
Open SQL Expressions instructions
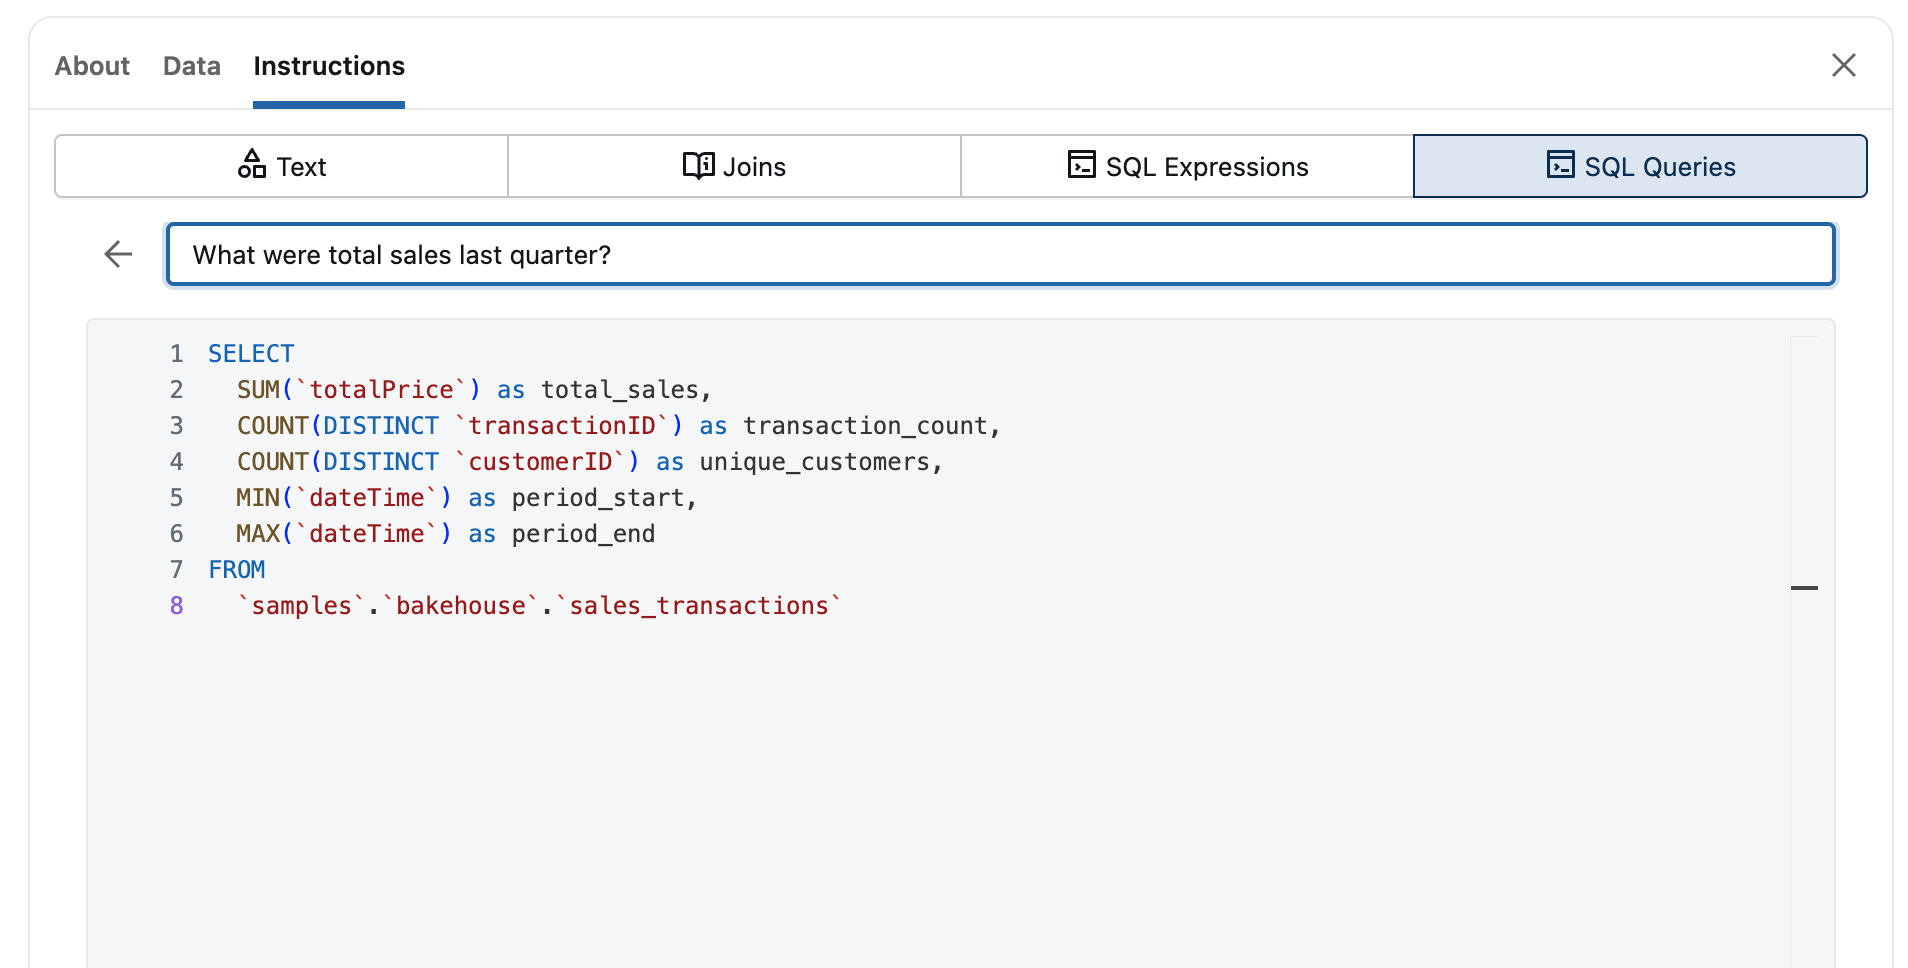coord(1186,165)
